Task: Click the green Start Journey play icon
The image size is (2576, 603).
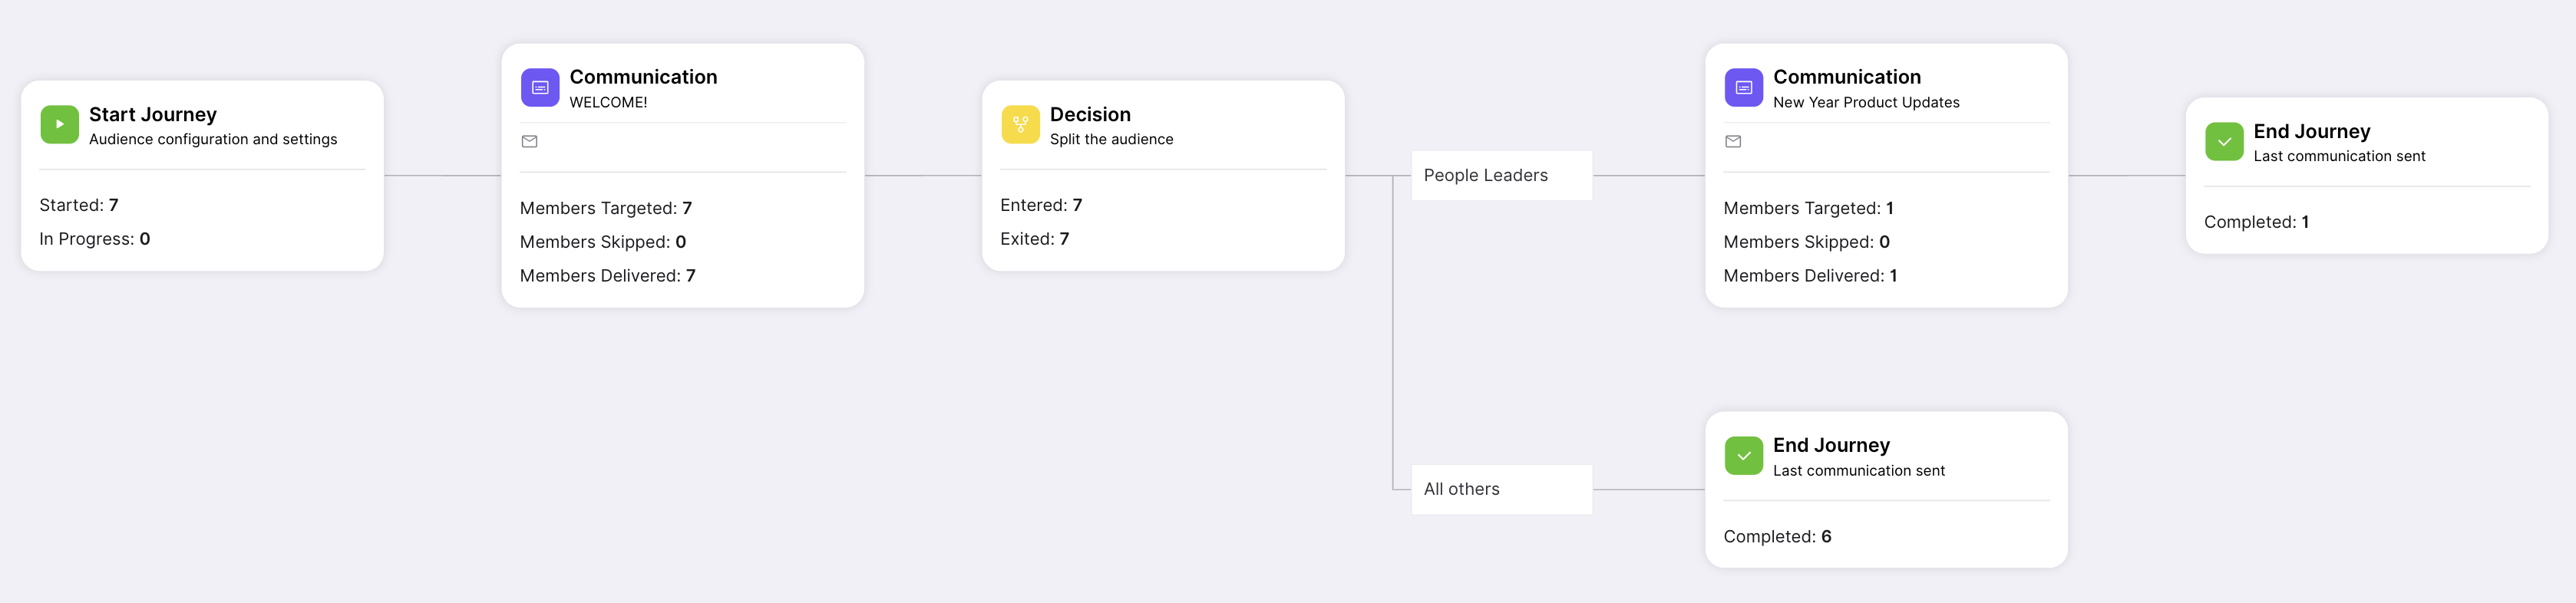Action: tap(59, 125)
